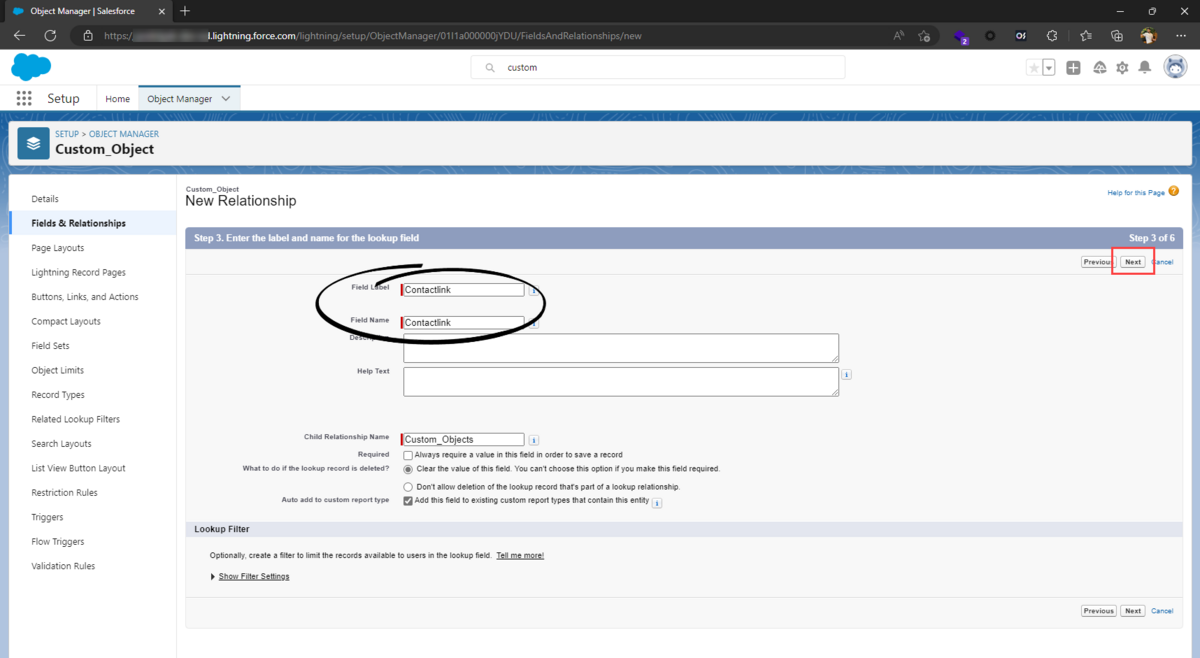Open the favorites list dropdown arrow
Screen dimensions: 1200x658
click(x=1048, y=68)
